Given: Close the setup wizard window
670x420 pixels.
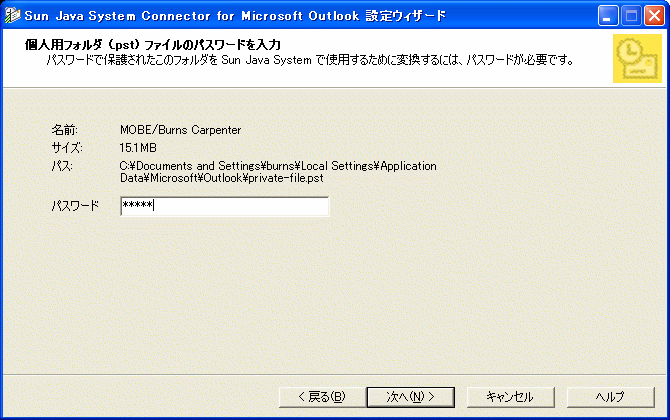Looking at the screenshot, I should tap(654, 16).
